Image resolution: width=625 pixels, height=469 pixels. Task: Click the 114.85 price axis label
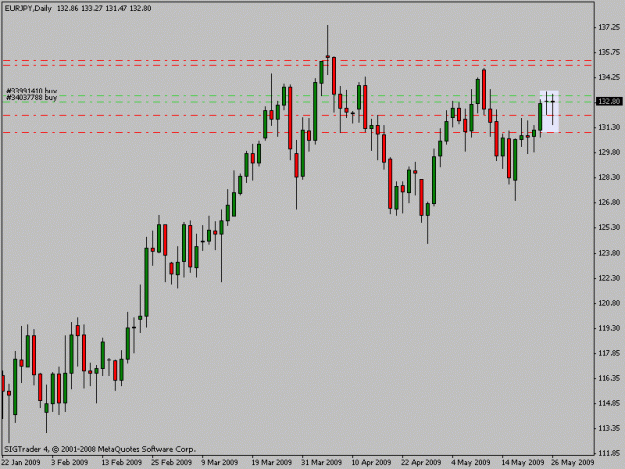[x=609, y=403]
